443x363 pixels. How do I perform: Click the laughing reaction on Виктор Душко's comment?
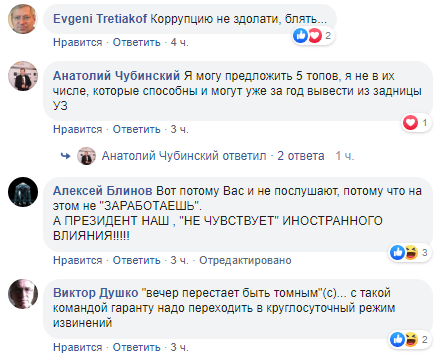click(411, 340)
